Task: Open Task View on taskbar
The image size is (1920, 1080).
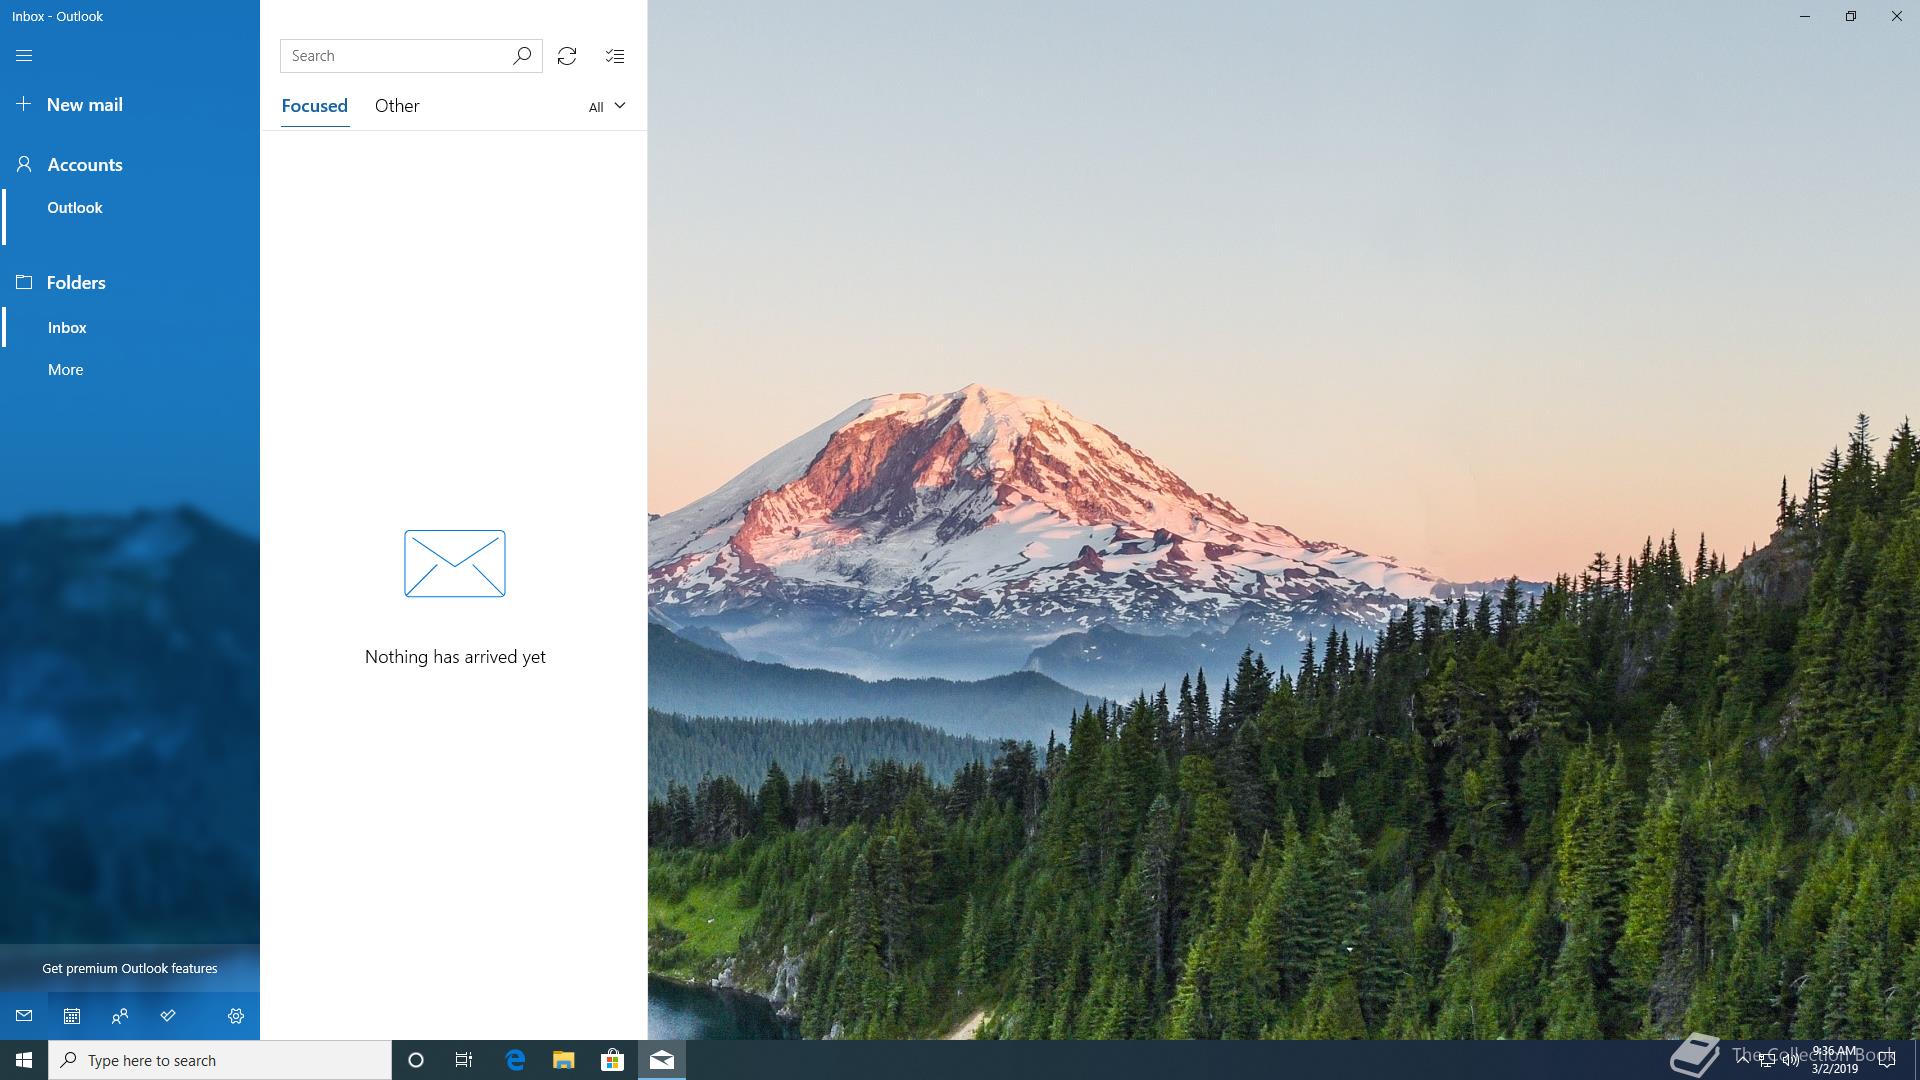Action: pyautogui.click(x=464, y=1060)
